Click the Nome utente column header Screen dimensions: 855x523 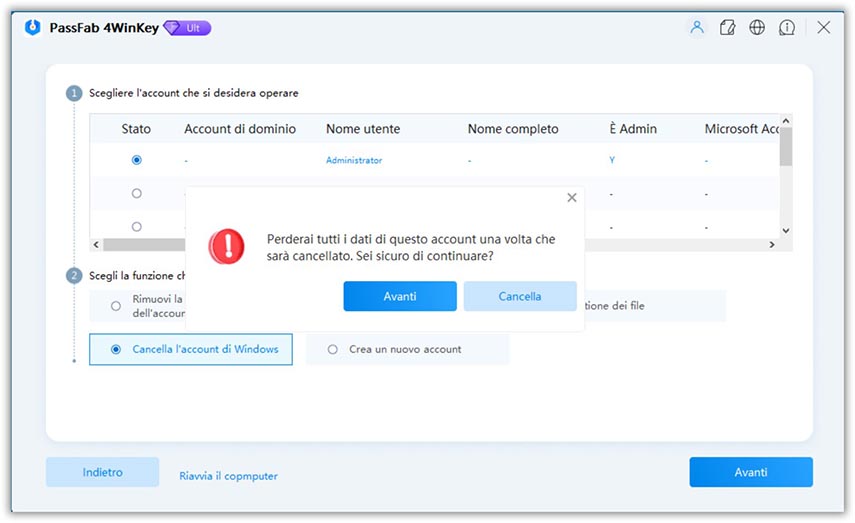coord(363,129)
